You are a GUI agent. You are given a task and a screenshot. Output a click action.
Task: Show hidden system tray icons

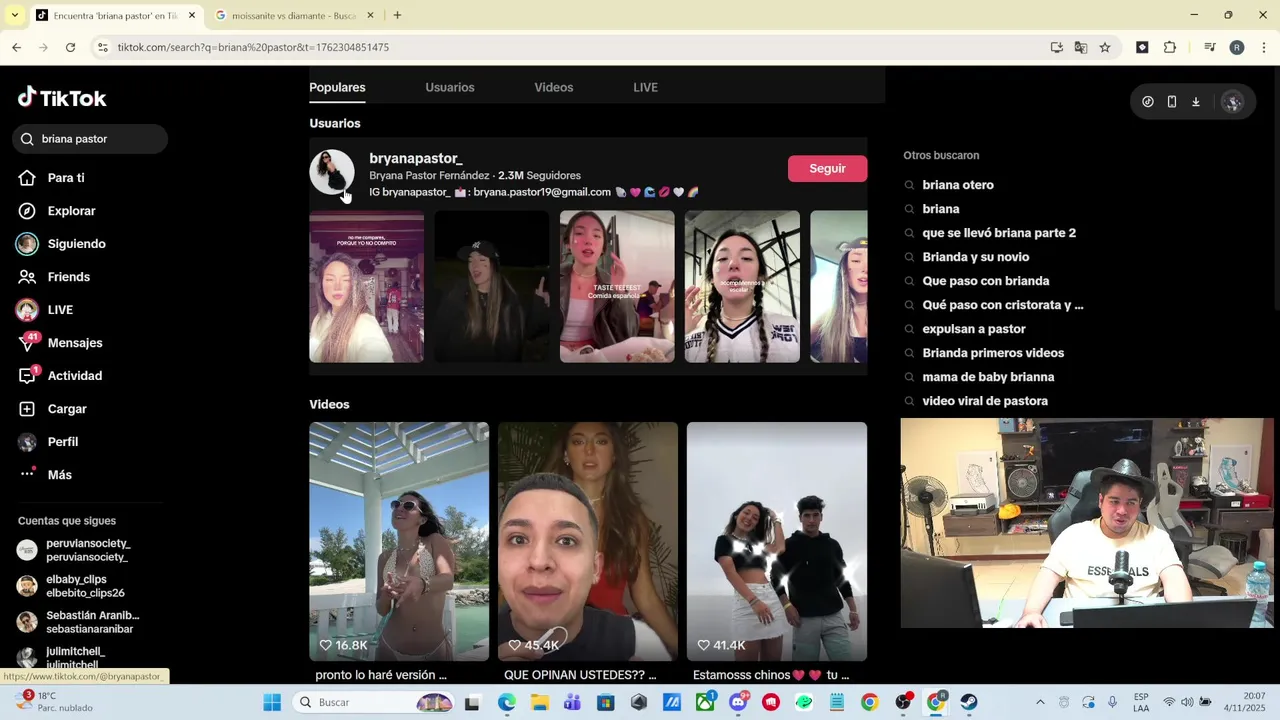[1040, 702]
